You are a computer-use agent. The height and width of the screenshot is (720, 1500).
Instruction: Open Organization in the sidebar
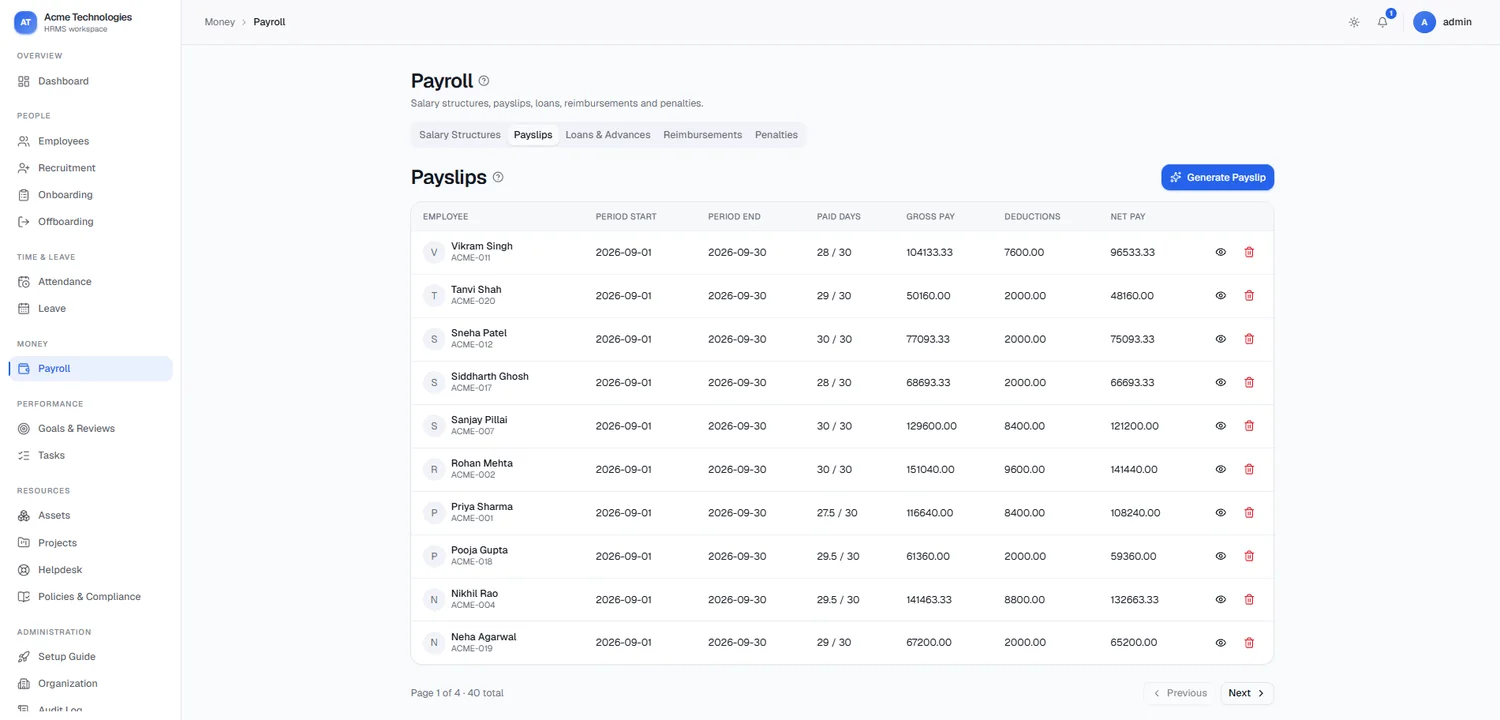click(x=90, y=684)
